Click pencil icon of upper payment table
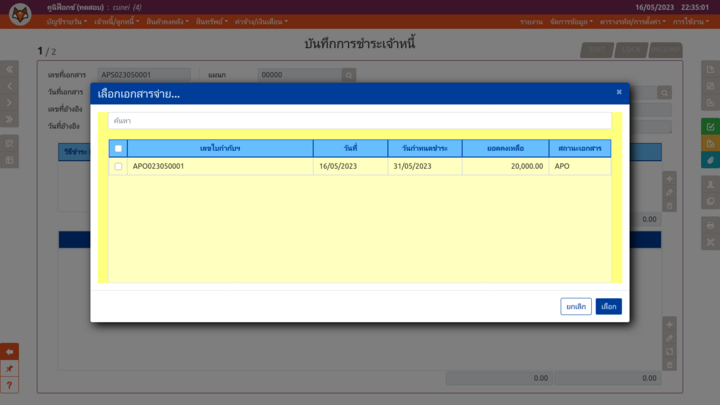 [669, 192]
